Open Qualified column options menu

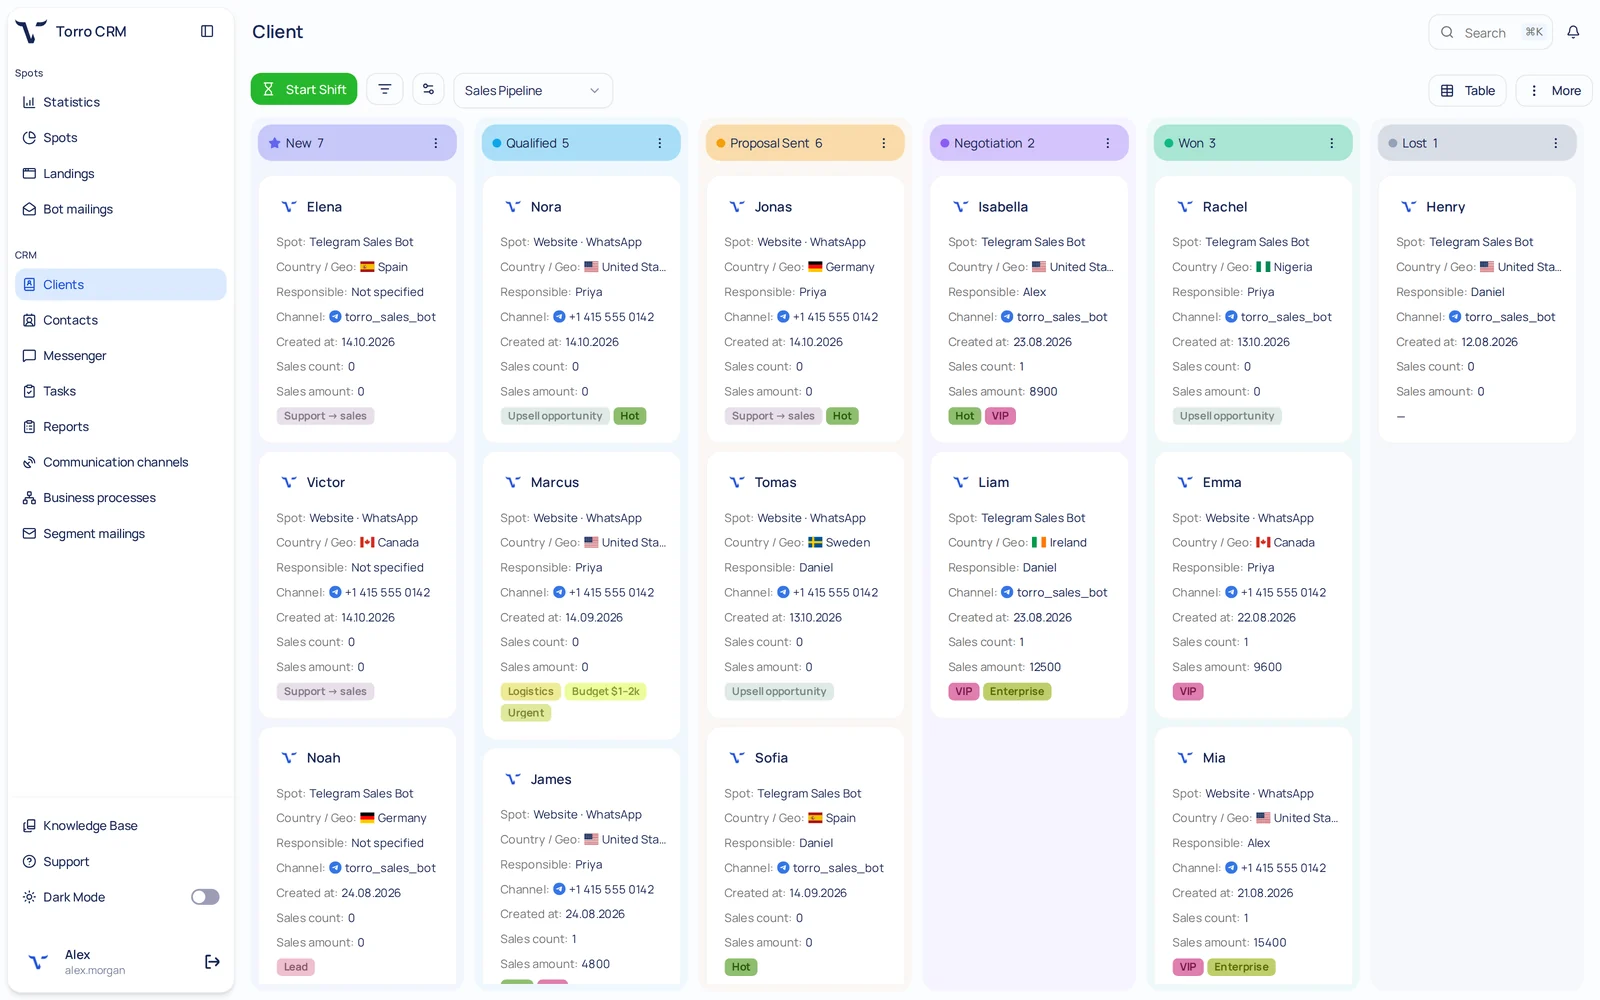660,143
